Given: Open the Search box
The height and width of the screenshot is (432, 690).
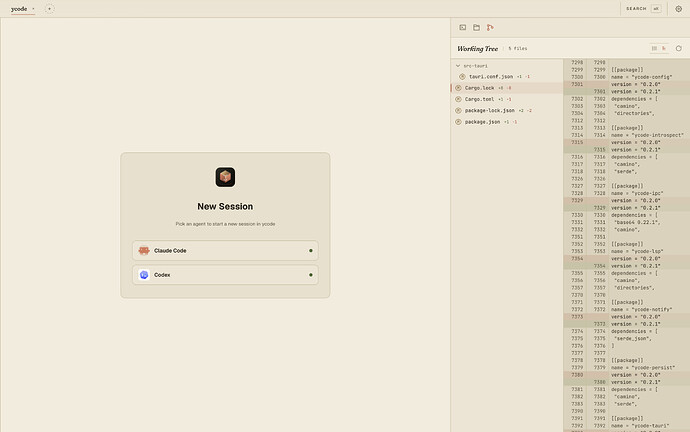Looking at the screenshot, I should pos(643,9).
